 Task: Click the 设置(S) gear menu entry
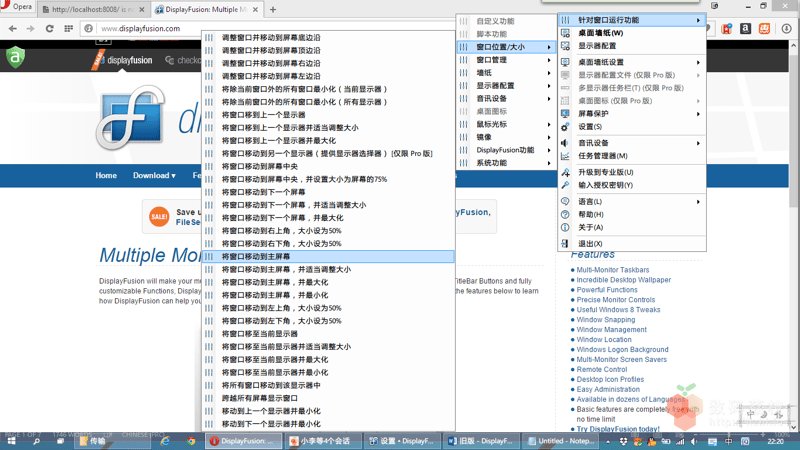[632, 127]
